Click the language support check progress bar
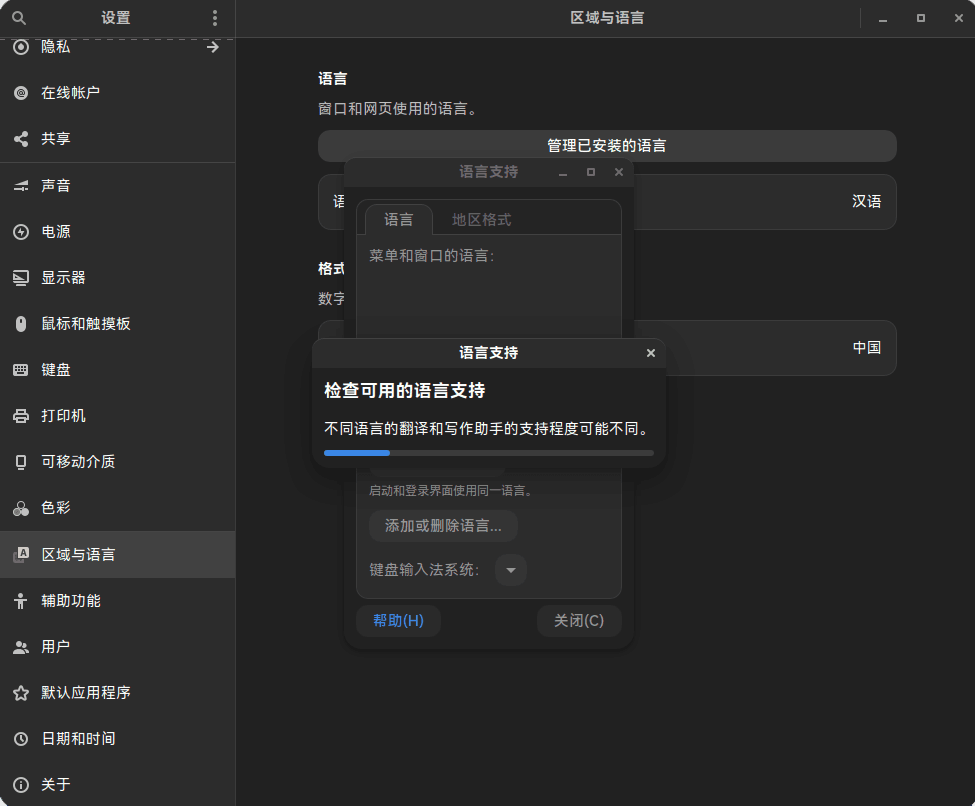 click(487, 452)
